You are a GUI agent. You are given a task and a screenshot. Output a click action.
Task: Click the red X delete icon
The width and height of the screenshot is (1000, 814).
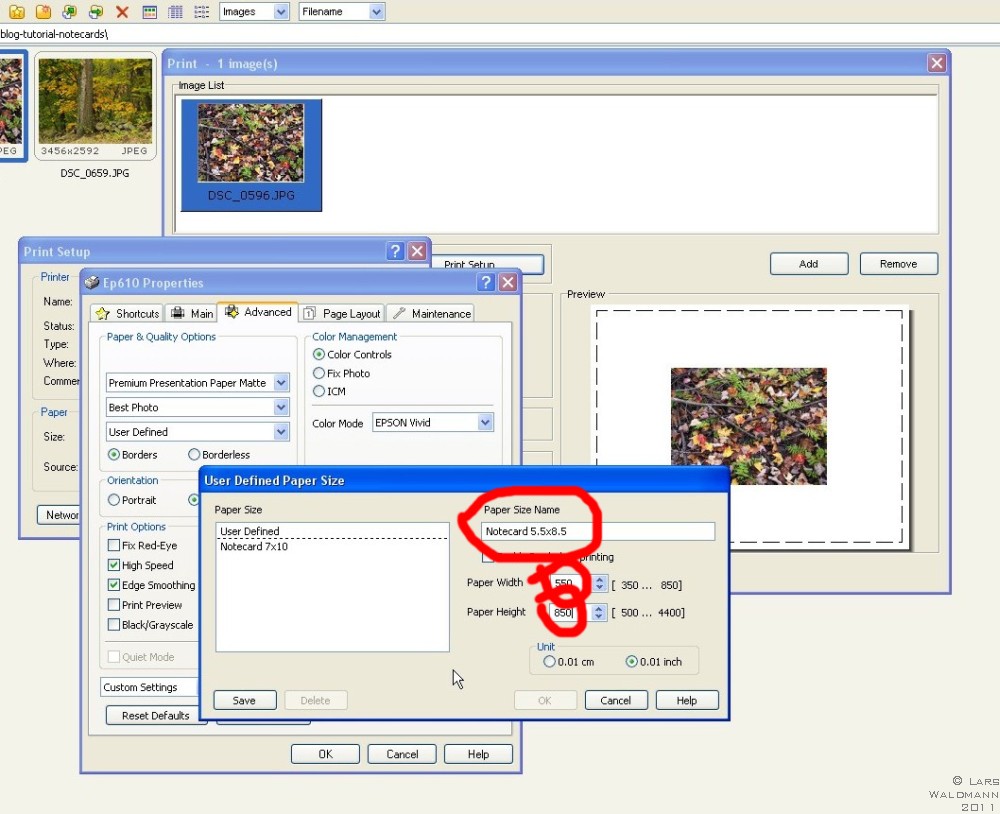pos(122,12)
